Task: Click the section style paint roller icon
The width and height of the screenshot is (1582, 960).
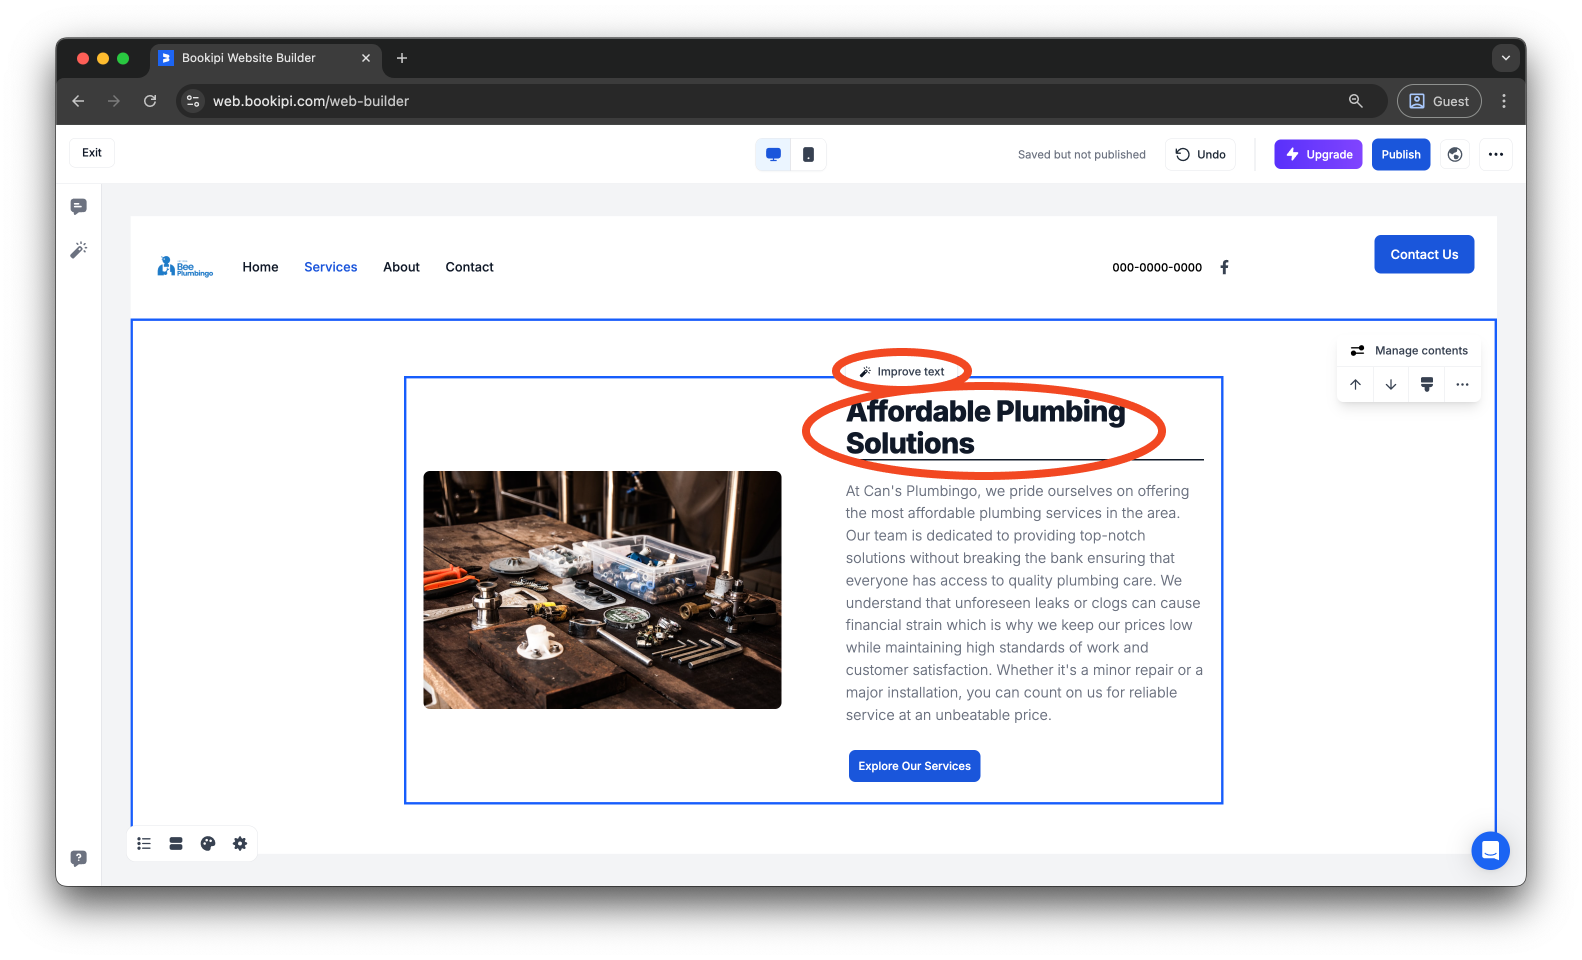Action: [1427, 384]
